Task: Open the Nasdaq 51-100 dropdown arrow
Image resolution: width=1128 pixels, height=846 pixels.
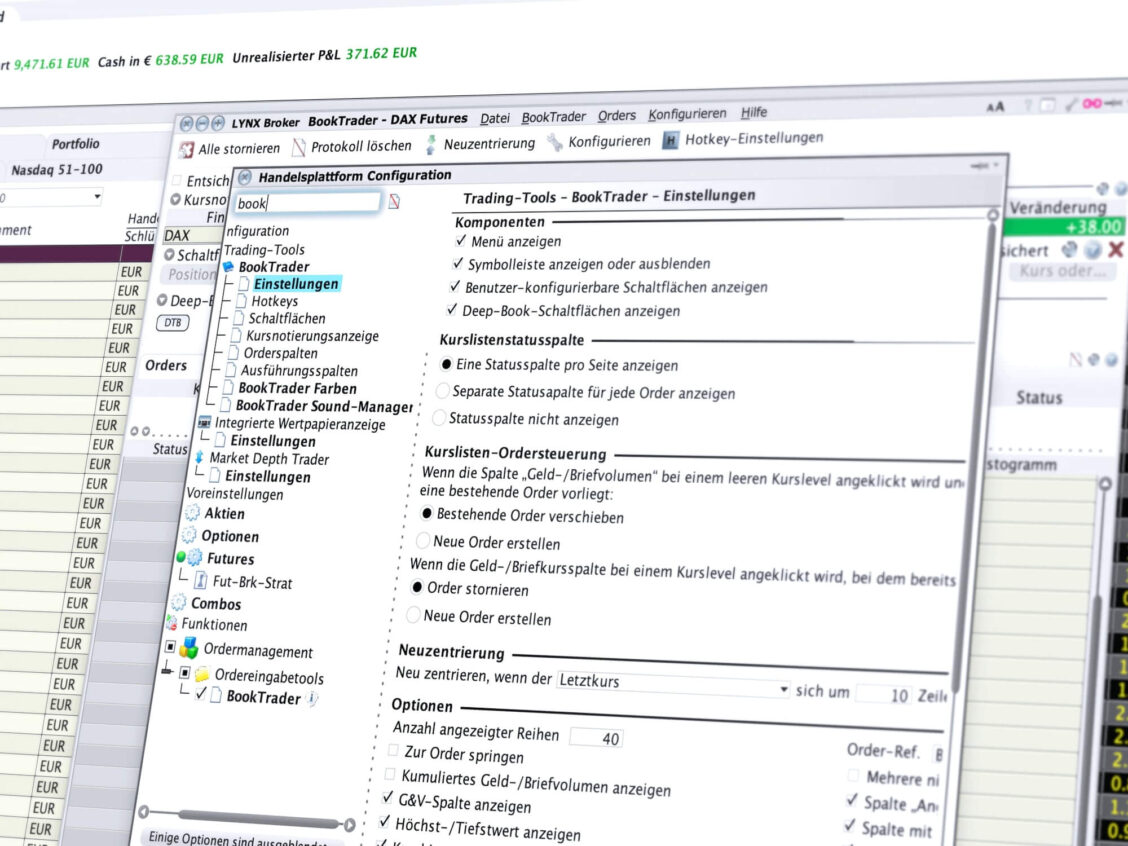Action: pos(97,197)
